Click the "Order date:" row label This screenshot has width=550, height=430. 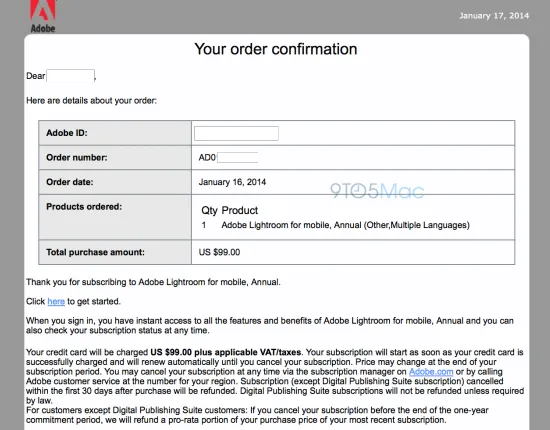pyautogui.click(x=70, y=182)
